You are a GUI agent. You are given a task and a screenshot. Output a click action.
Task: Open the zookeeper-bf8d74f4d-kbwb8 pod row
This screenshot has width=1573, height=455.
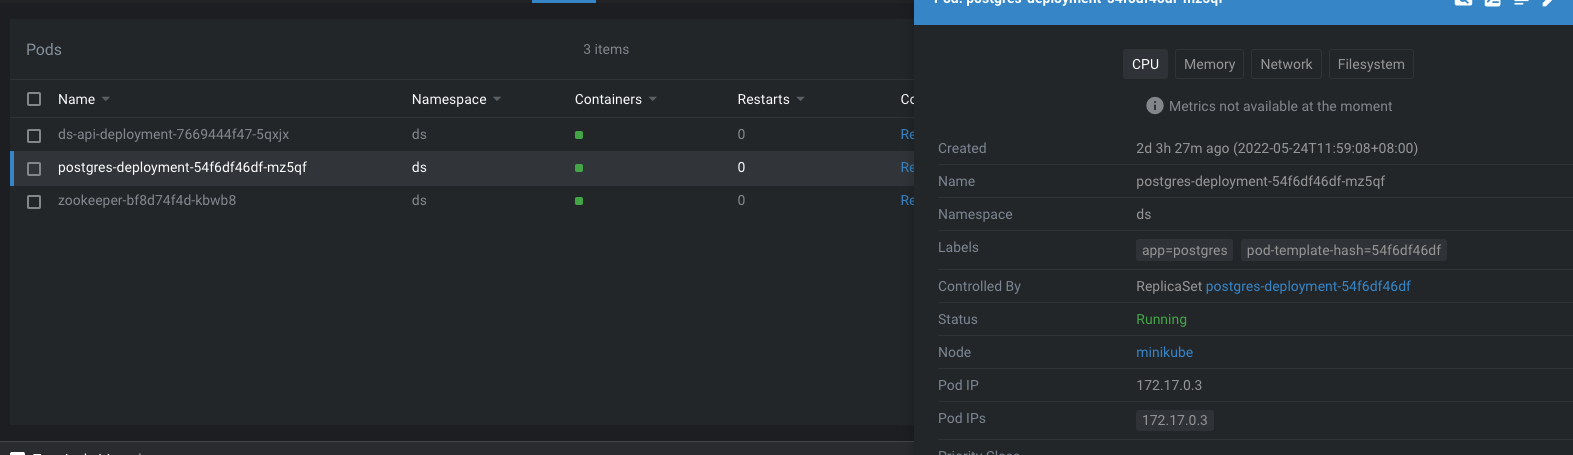tap(462, 201)
